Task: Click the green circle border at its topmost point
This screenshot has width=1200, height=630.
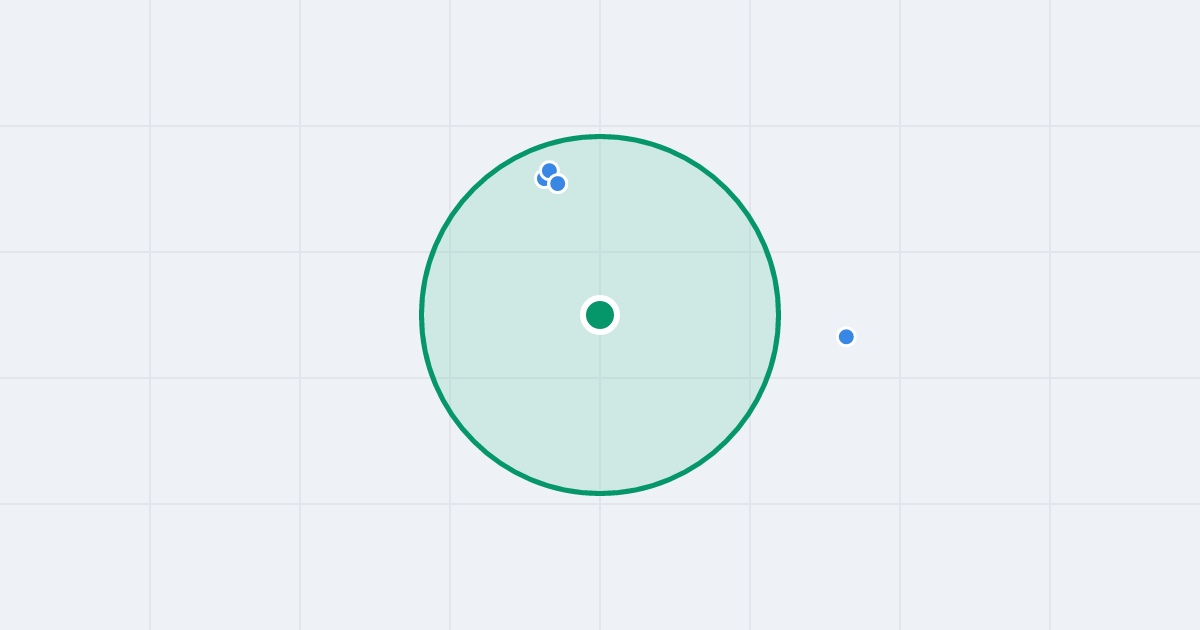Action: pos(600,136)
